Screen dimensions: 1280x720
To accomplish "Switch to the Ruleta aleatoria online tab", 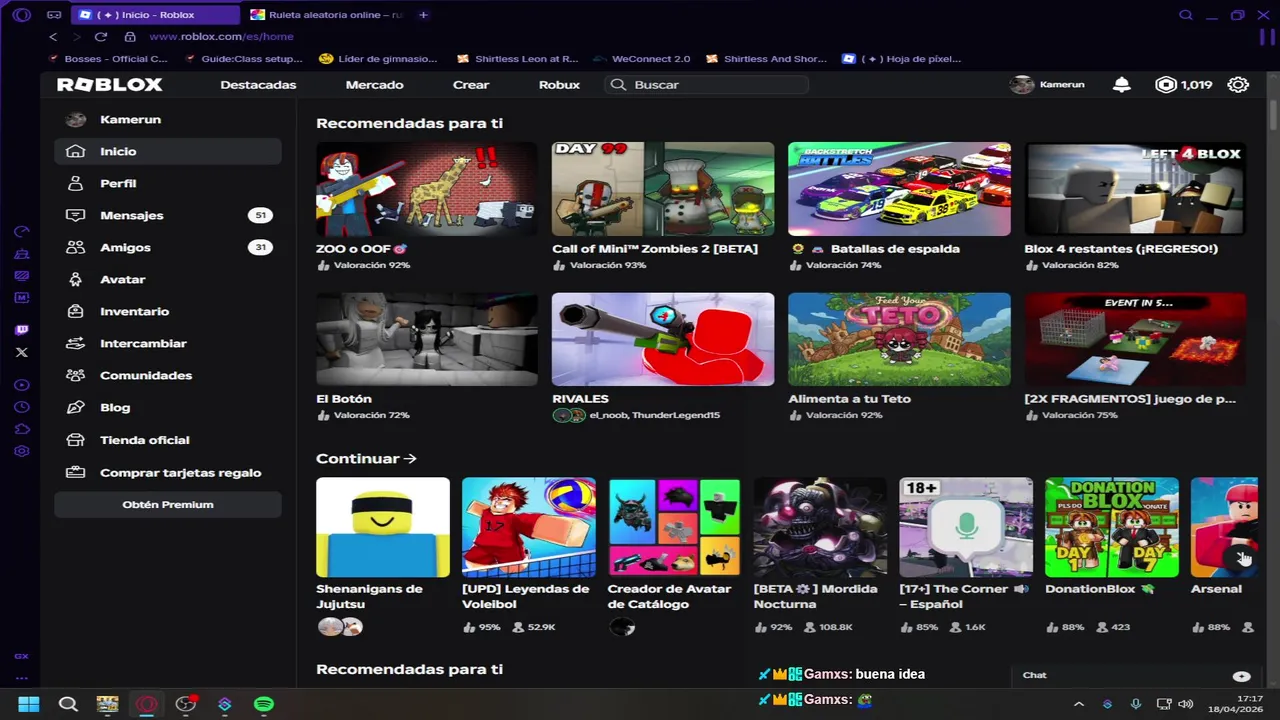I will 326,15.
